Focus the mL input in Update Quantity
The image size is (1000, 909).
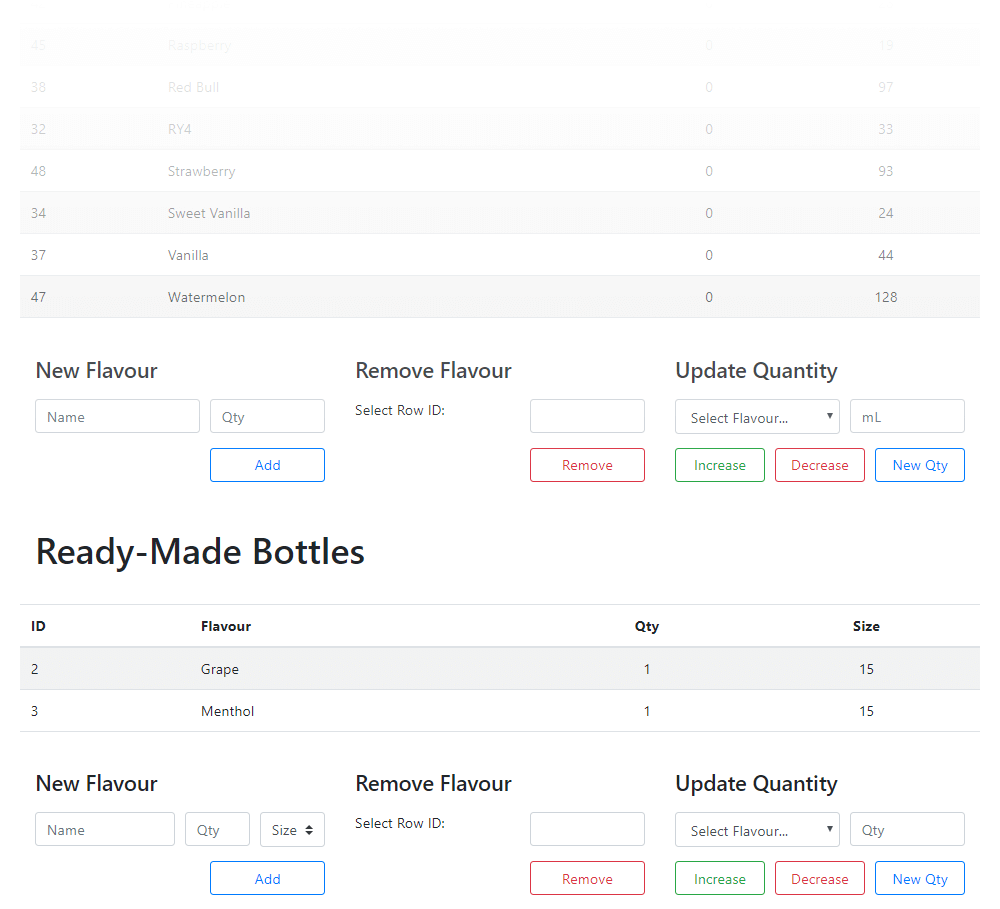coord(907,416)
